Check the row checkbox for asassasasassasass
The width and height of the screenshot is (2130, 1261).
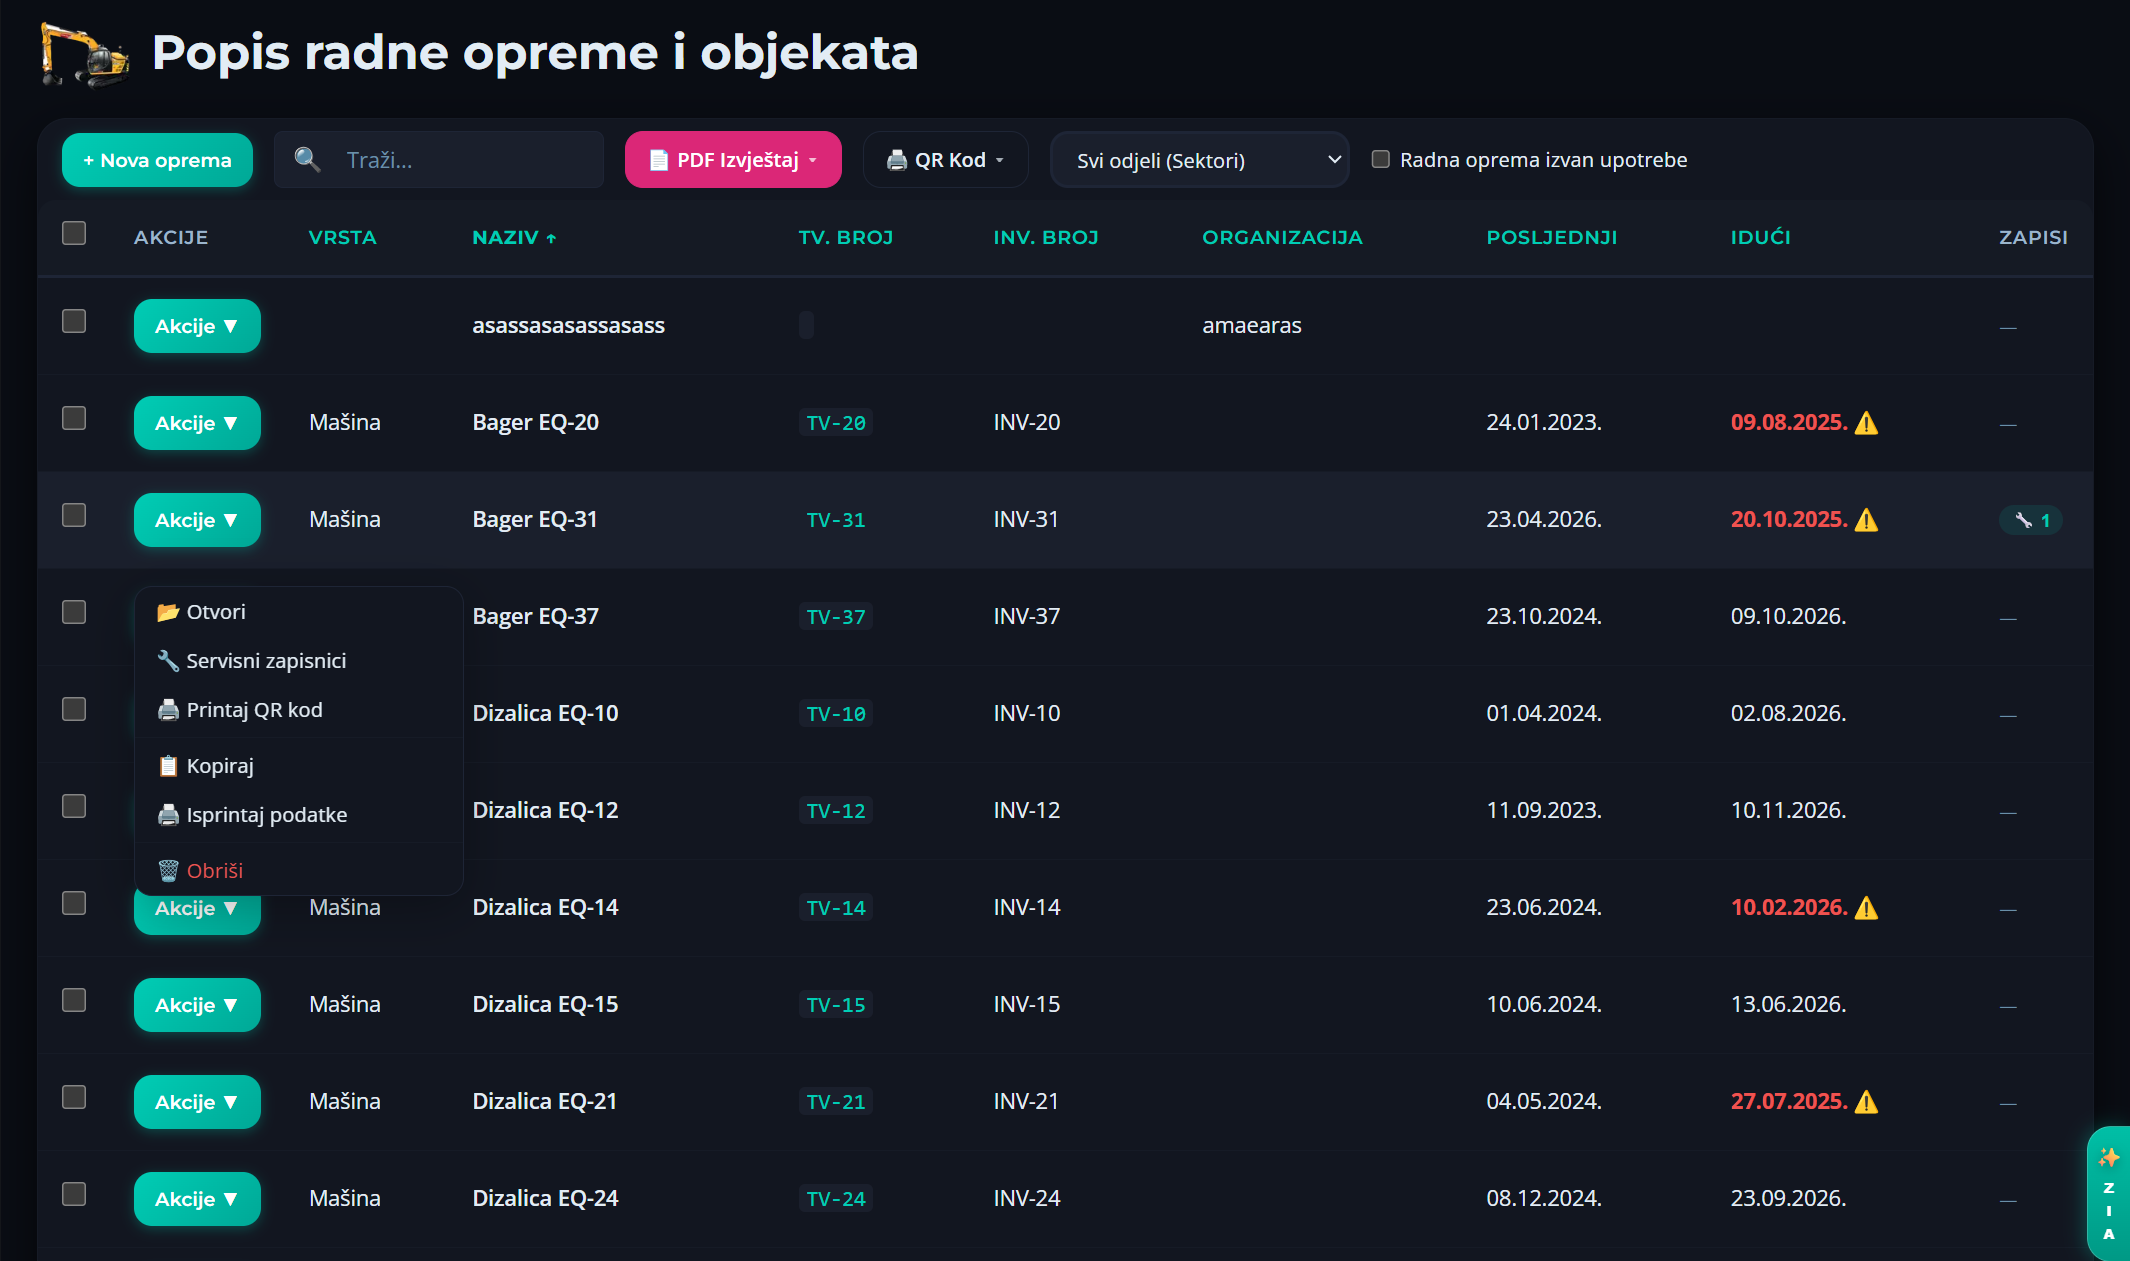pos(74,321)
